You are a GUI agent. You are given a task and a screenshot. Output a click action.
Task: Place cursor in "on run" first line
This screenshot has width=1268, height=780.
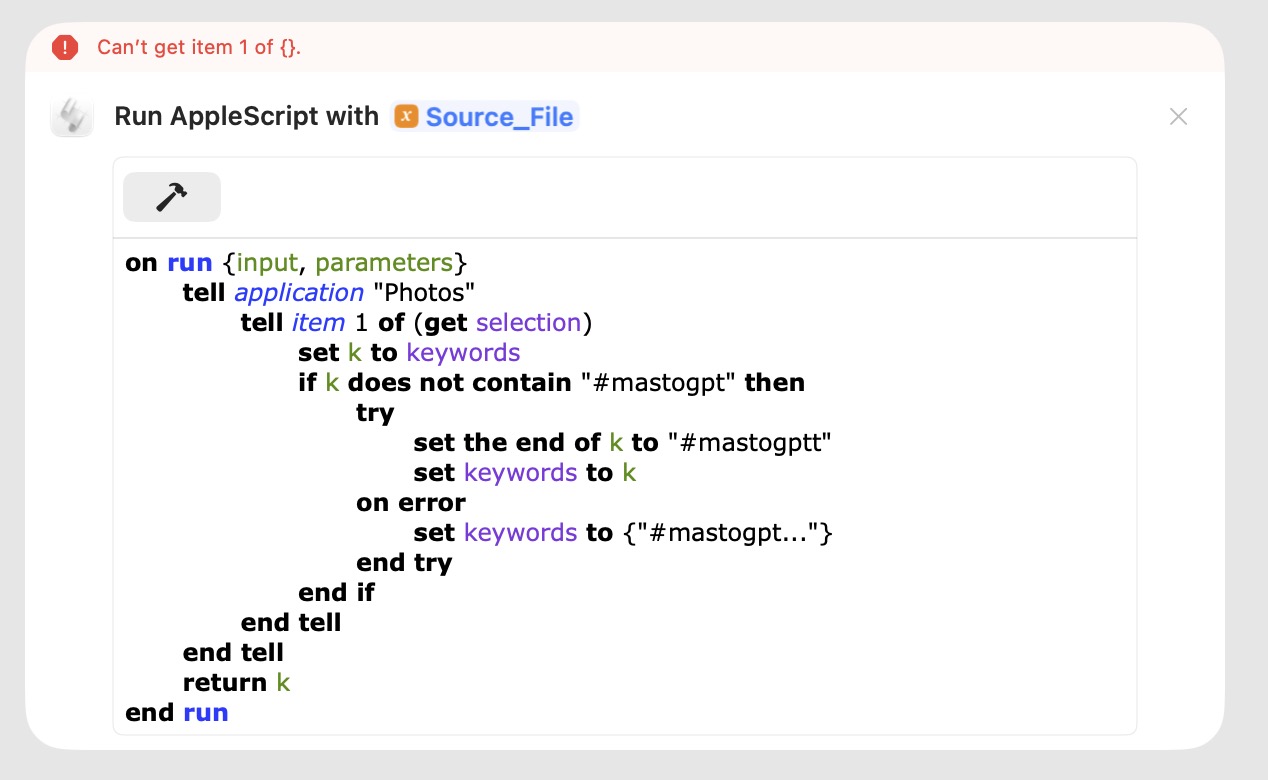pyautogui.click(x=296, y=263)
